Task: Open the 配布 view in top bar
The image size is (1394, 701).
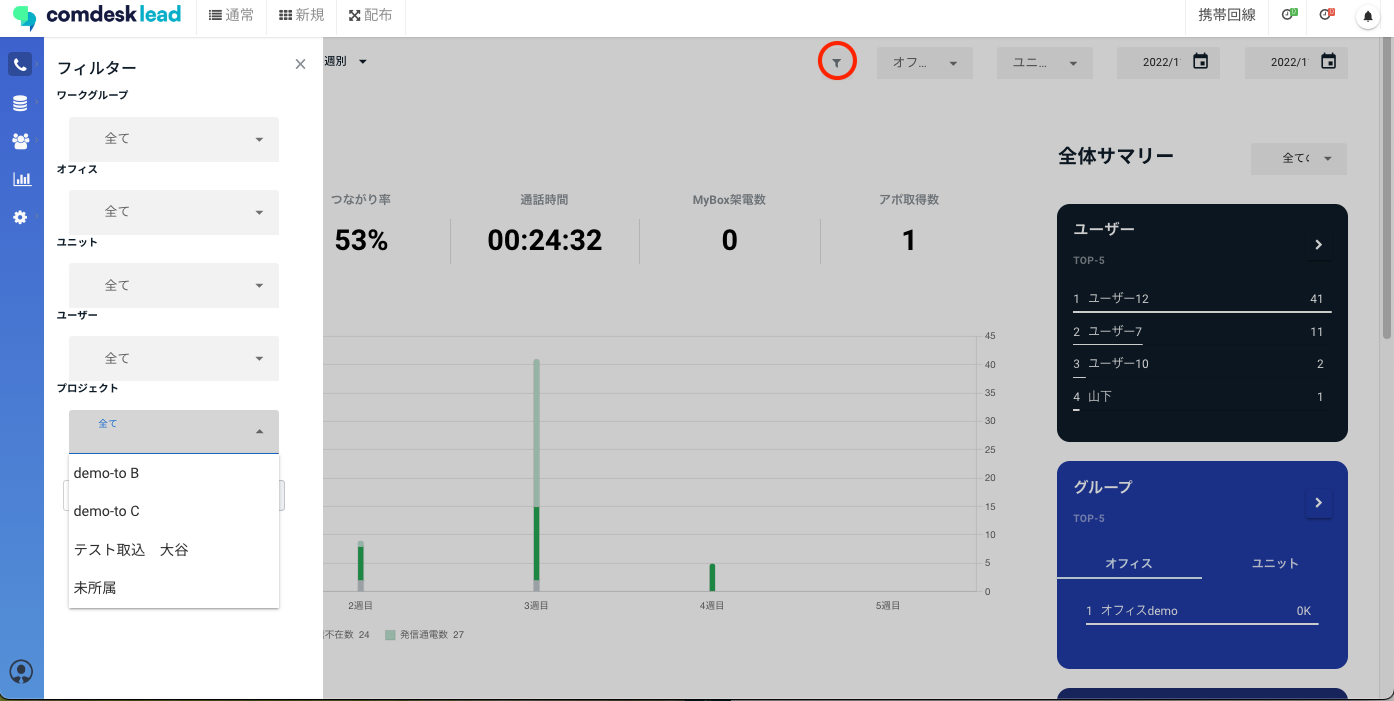Action: click(370, 16)
